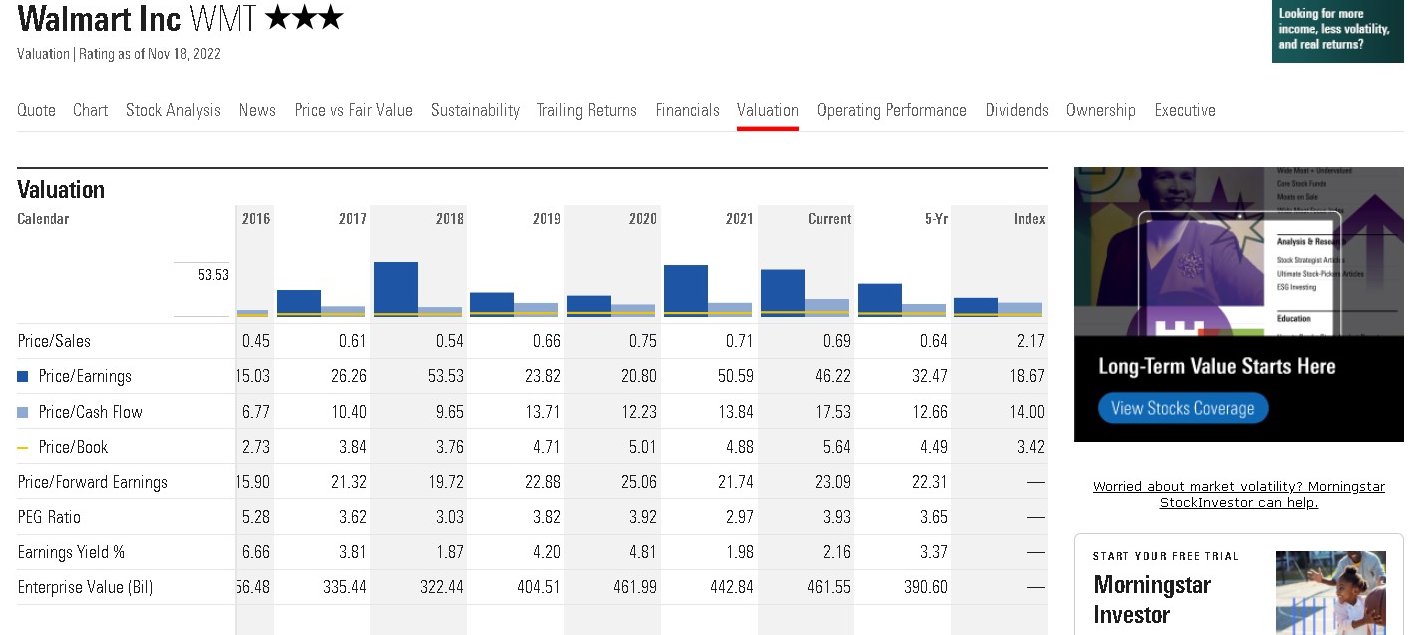The image size is (1411, 635).
Task: Click the top-right income and volatility ad banner
Action: tap(1336, 31)
